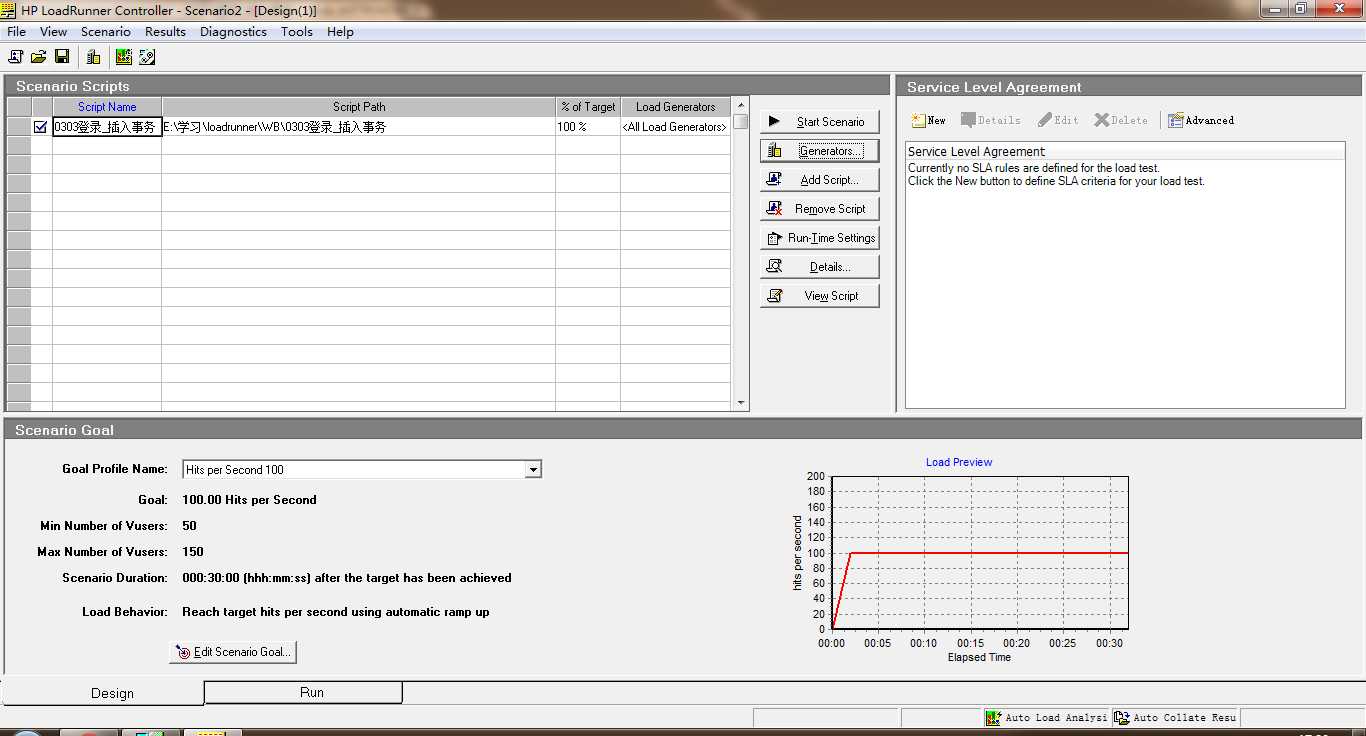Open Run-Time Settings
This screenshot has width=1366, height=736.
(820, 237)
